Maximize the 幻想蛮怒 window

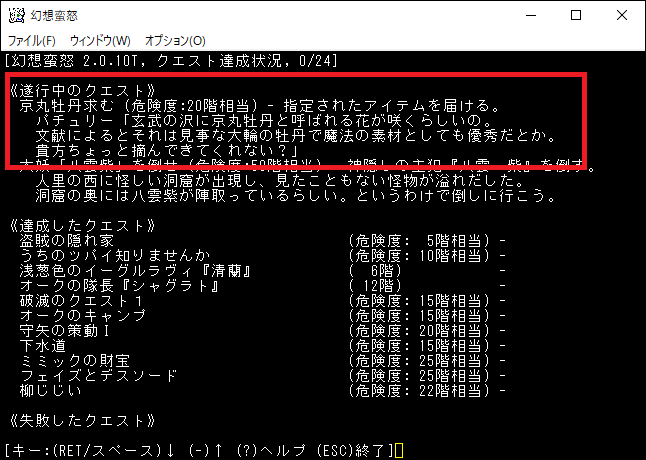[x=576, y=17]
